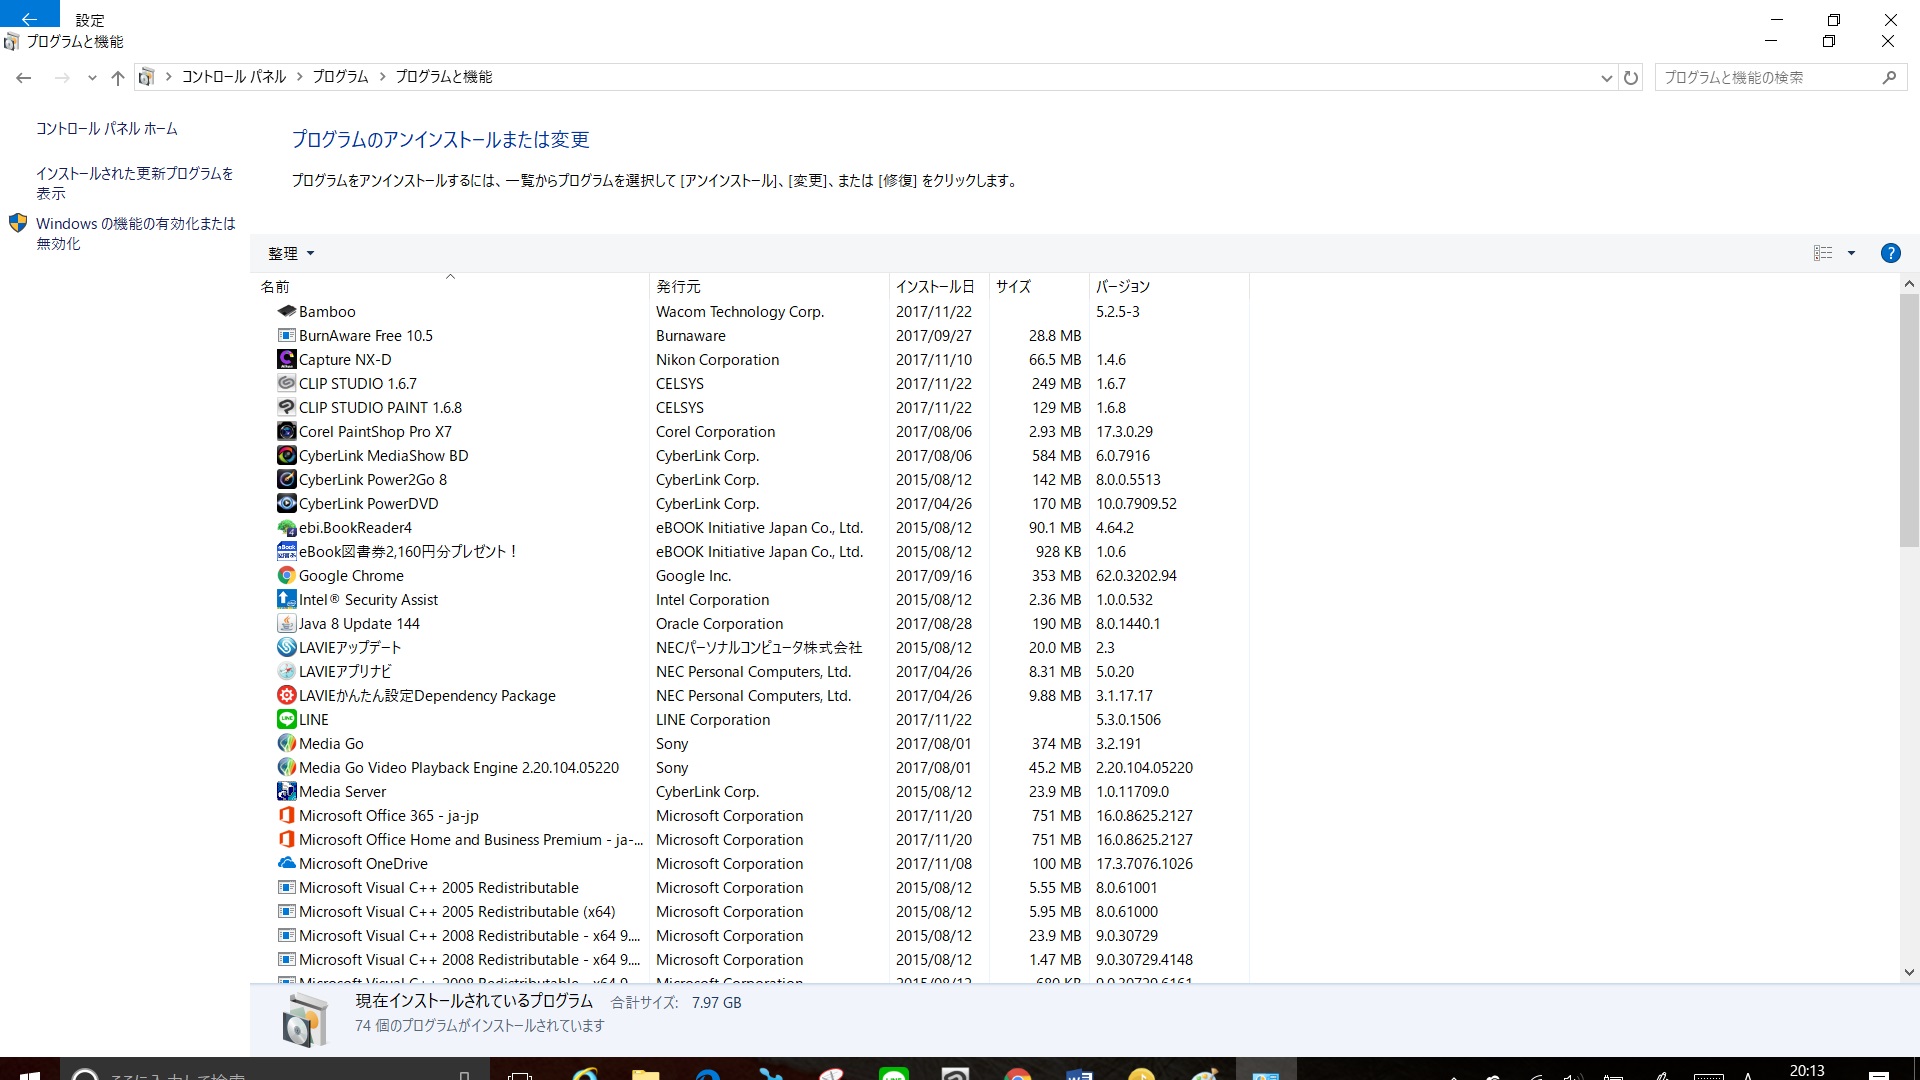This screenshot has height=1080, width=1920.
Task: Sort by the サイズ column header
Action: tap(1013, 286)
